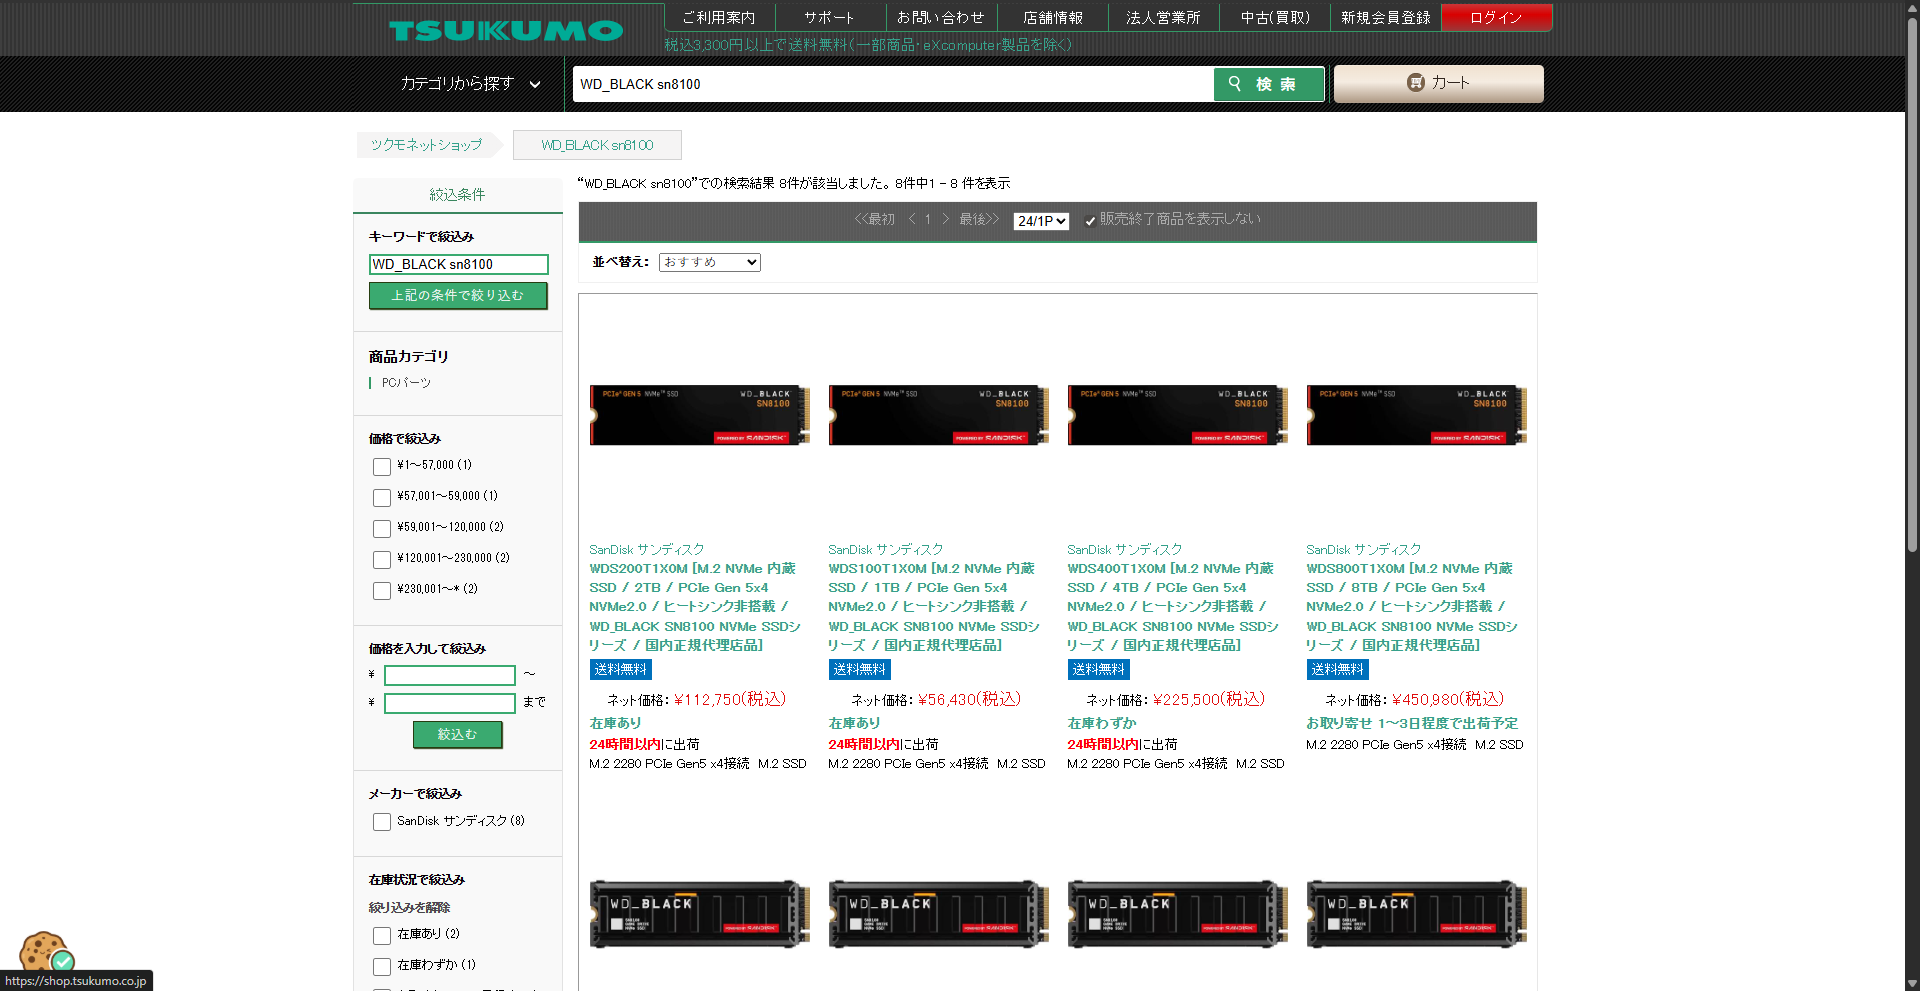This screenshot has height=991, width=1920.
Task: Click the magnifier search icon
Action: [x=1235, y=84]
